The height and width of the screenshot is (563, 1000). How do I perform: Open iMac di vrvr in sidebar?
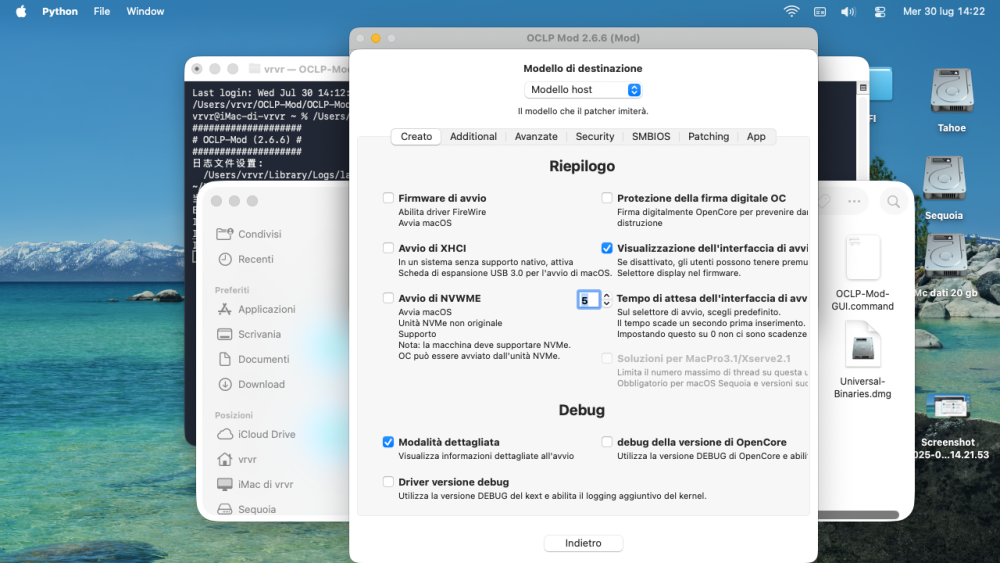tap(255, 484)
